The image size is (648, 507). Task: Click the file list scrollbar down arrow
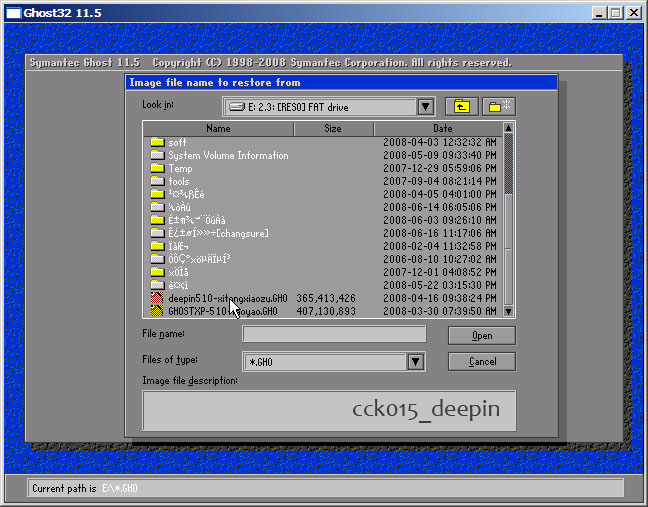[508, 312]
